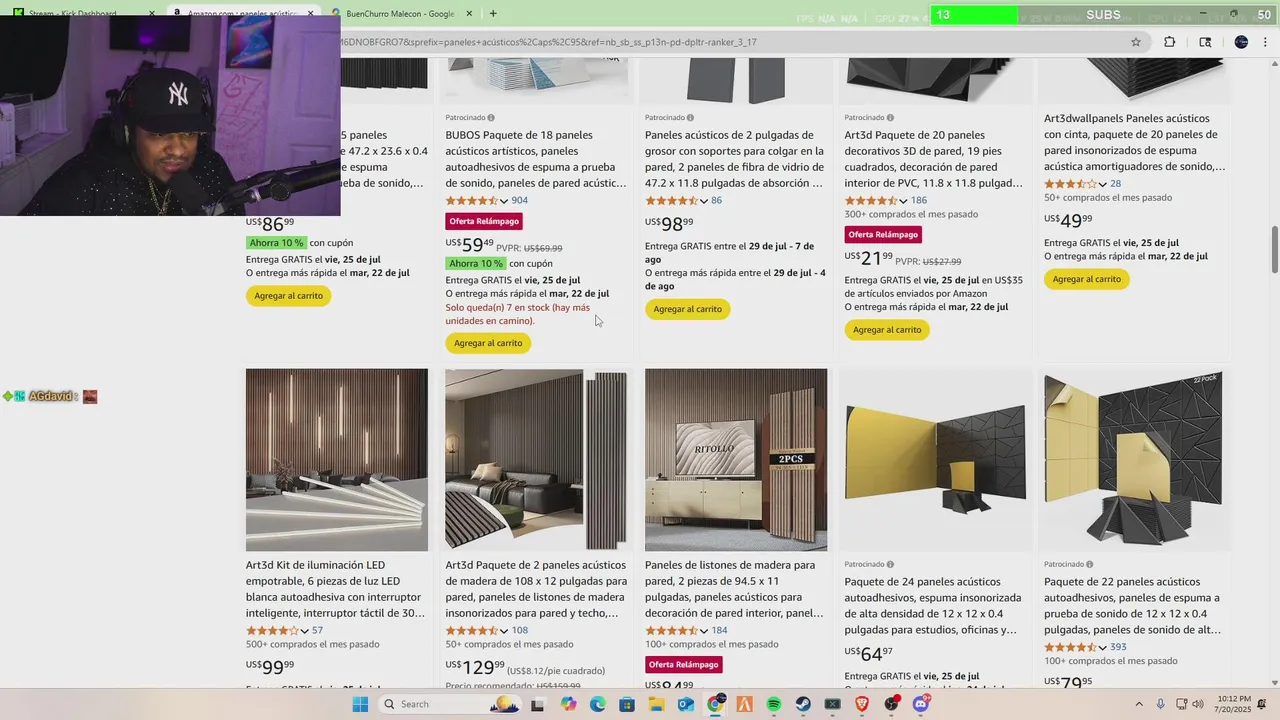Click the 'Ahorra 10 %' coupon badge on BUBOS
Screen dimensions: 1280x720
(x=476, y=264)
